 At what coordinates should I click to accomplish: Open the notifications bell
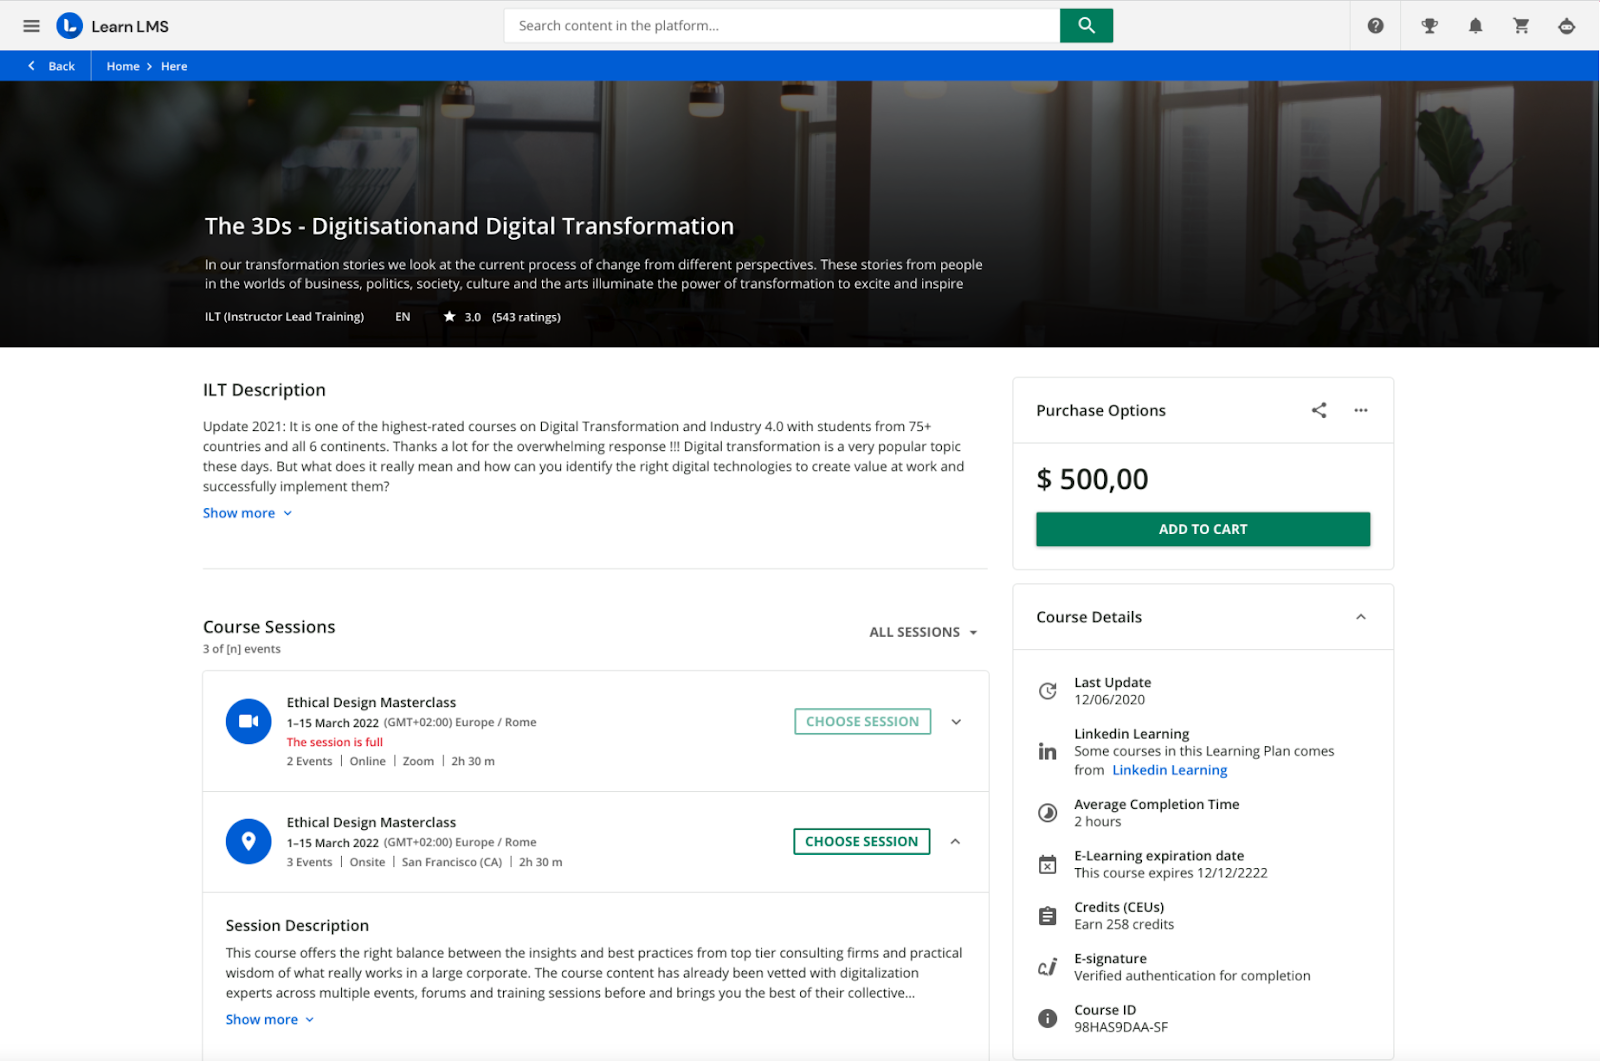[1475, 26]
